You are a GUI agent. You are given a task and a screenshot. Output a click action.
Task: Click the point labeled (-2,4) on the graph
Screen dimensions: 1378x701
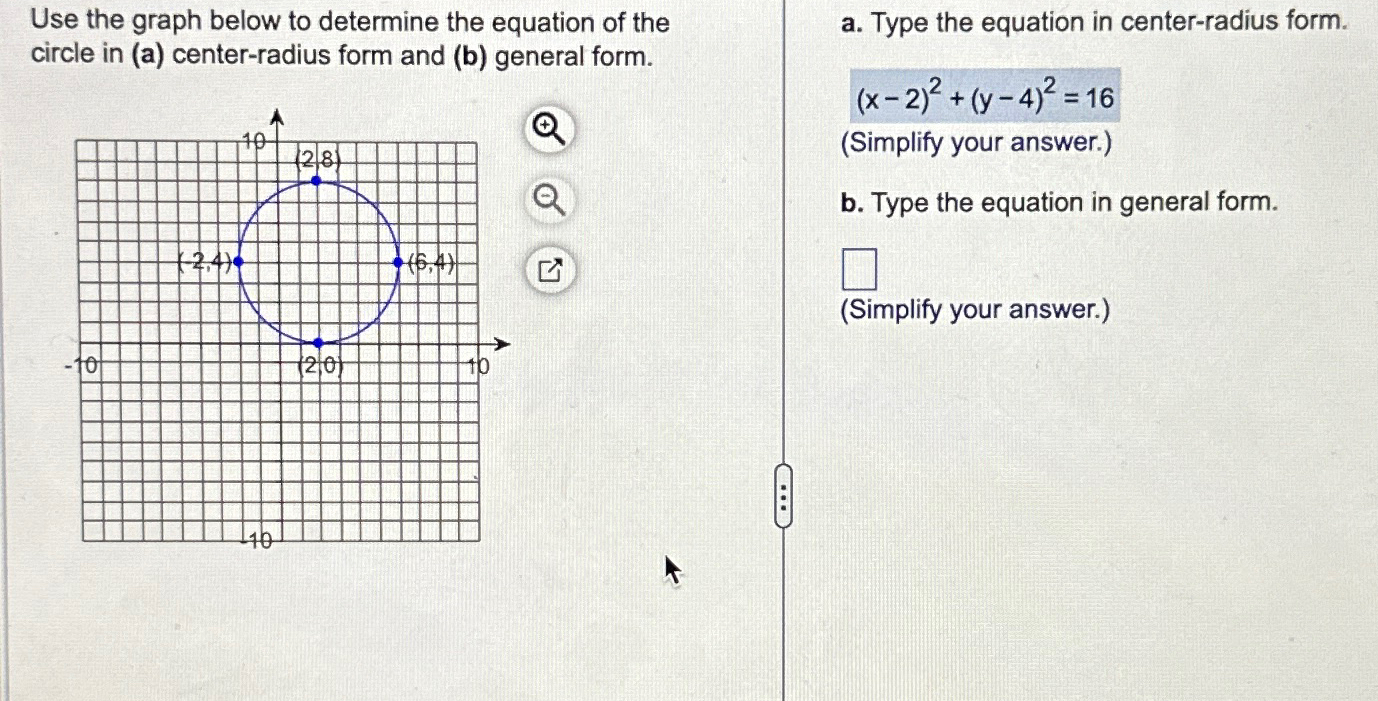point(238,262)
